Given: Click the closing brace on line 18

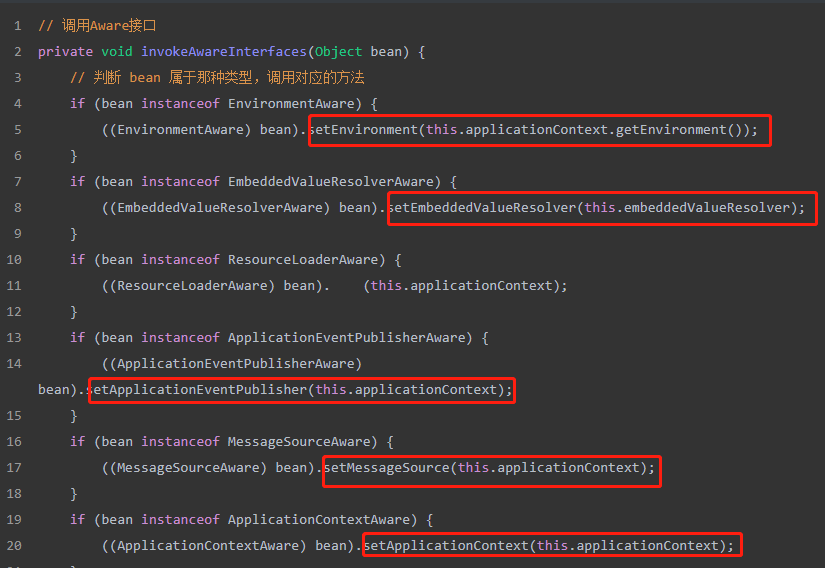Looking at the screenshot, I should [74, 494].
